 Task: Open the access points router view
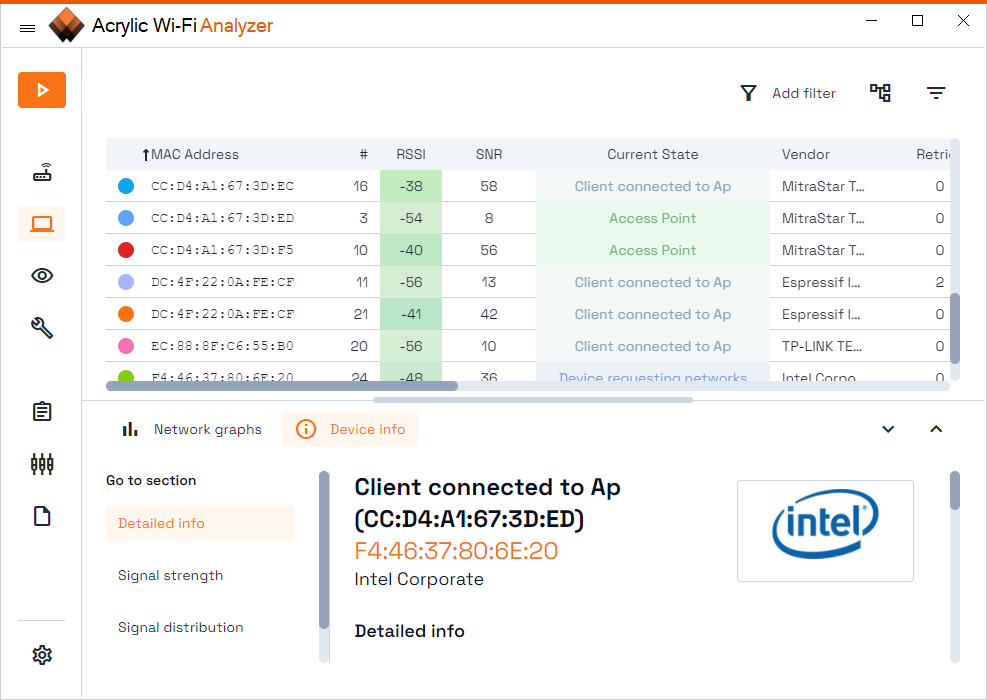pos(42,172)
